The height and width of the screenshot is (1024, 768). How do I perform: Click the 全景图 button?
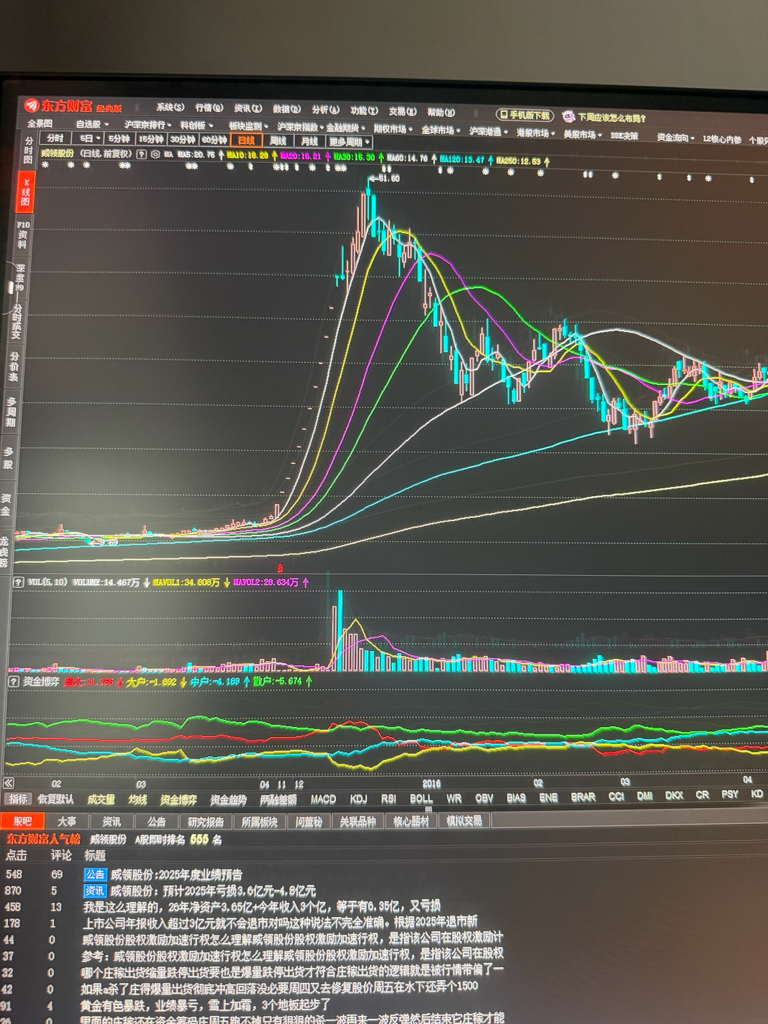pos(40,123)
